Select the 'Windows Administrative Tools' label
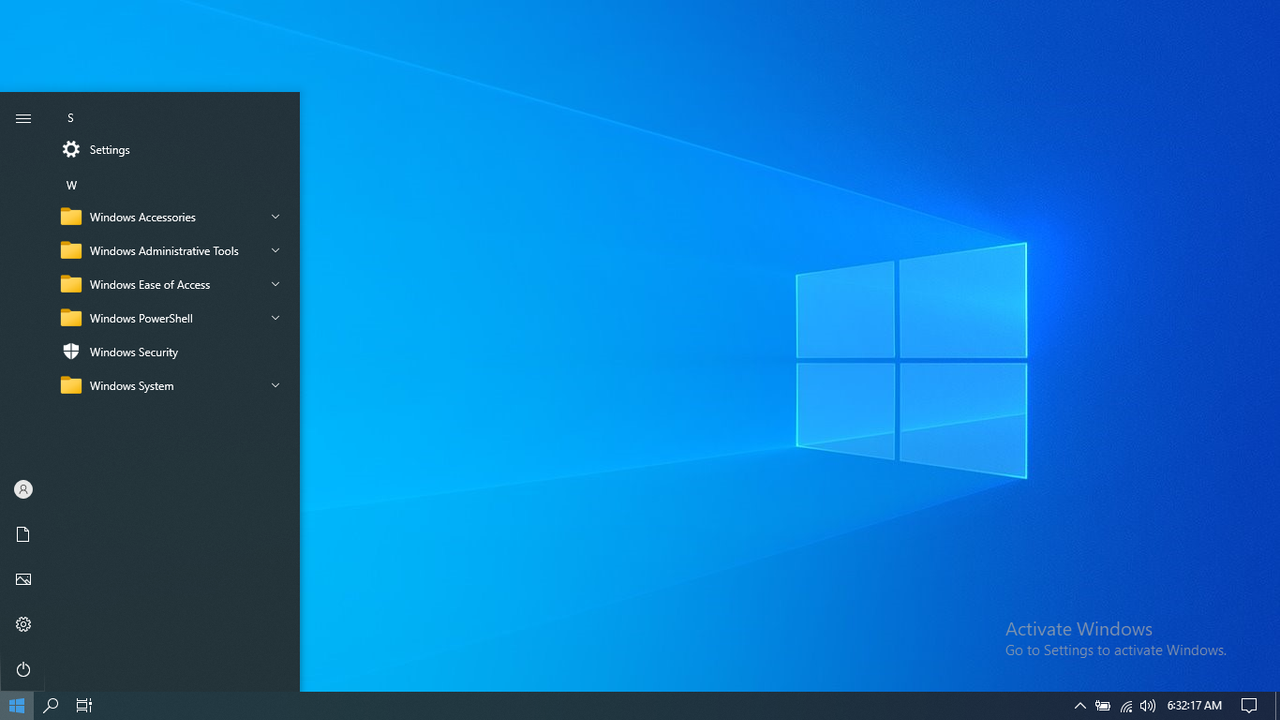The width and height of the screenshot is (1280, 720). pos(164,251)
